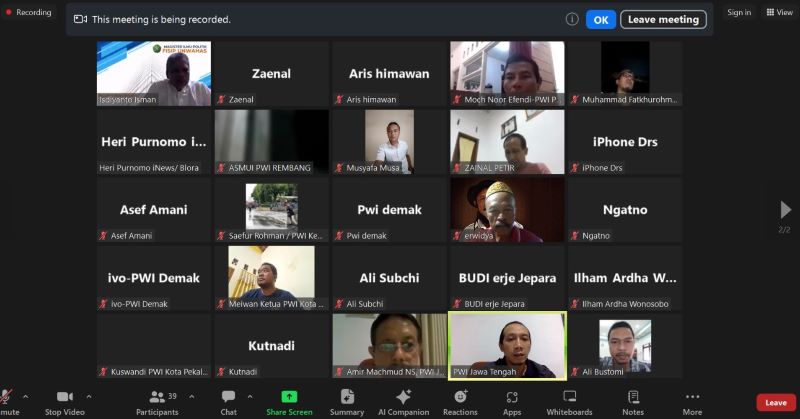
Task: Open the Chat panel
Action: coord(228,401)
